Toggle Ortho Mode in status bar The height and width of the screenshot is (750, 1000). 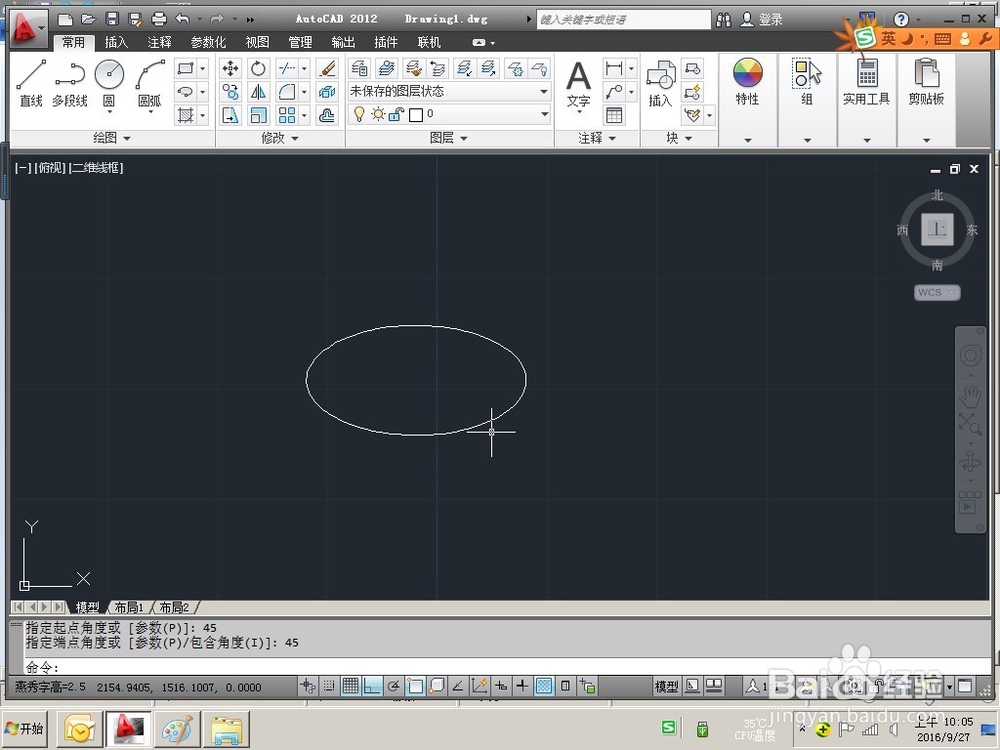pos(372,686)
